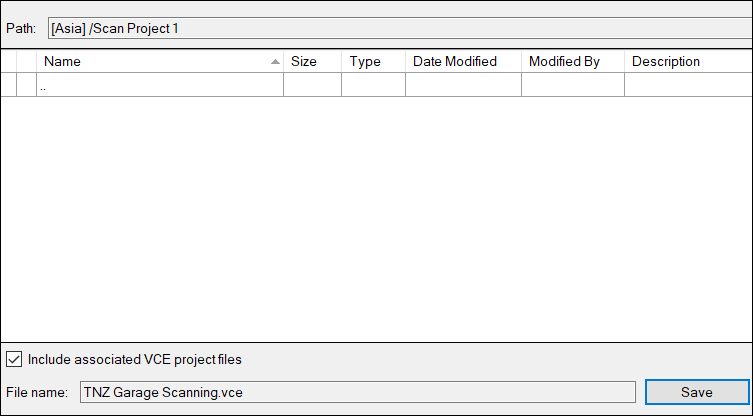Click the empty area of the file list
The image size is (753, 416).
coord(376,220)
